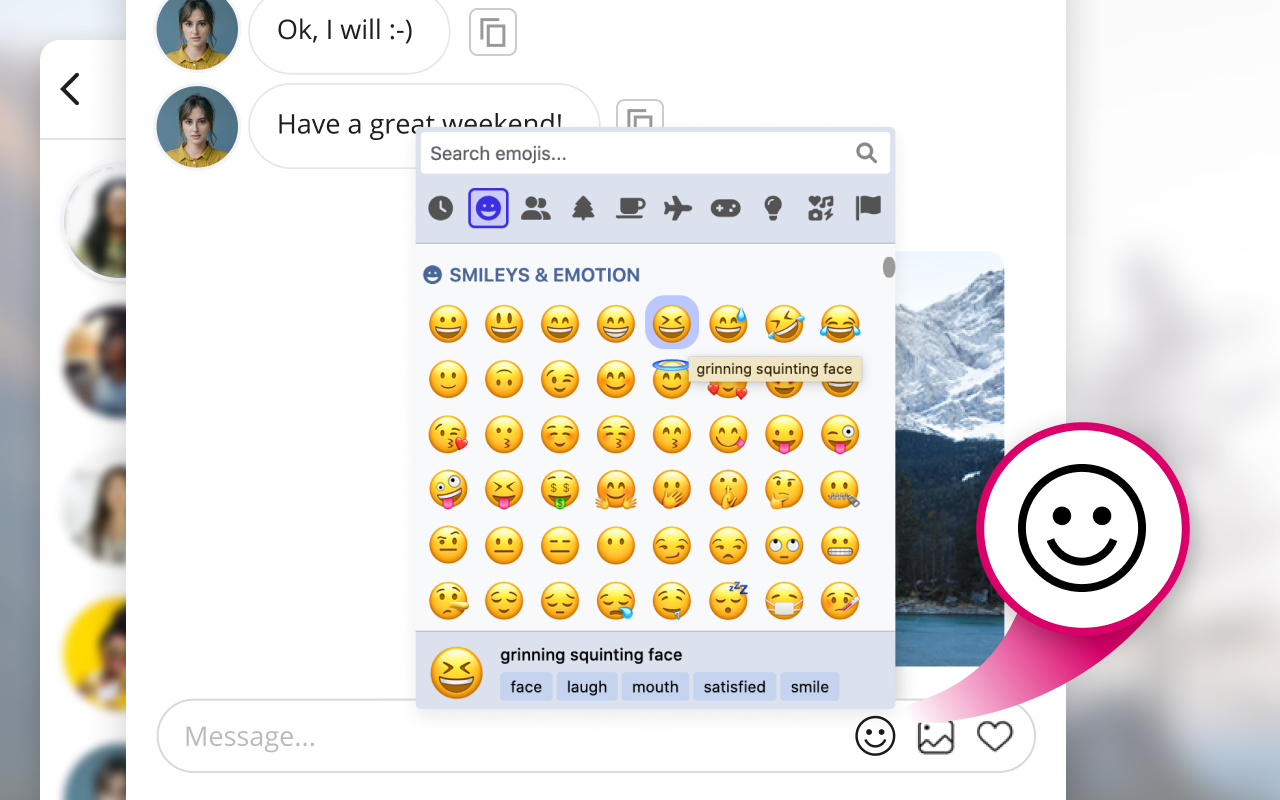Click the "mouth" keyword tag
This screenshot has width=1280, height=800.
(x=655, y=687)
